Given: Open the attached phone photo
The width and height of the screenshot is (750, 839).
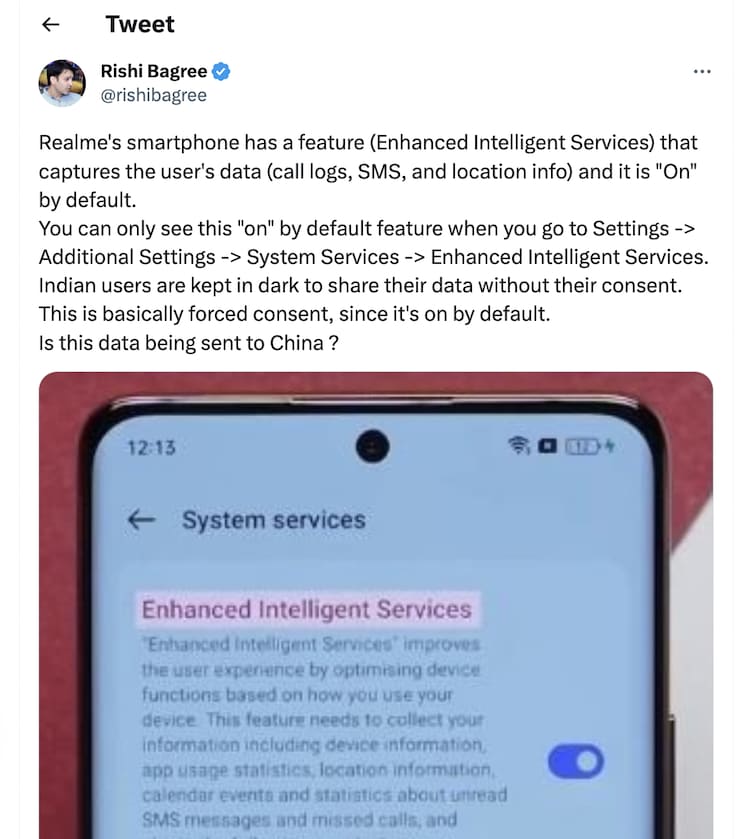Looking at the screenshot, I should click(x=376, y=605).
